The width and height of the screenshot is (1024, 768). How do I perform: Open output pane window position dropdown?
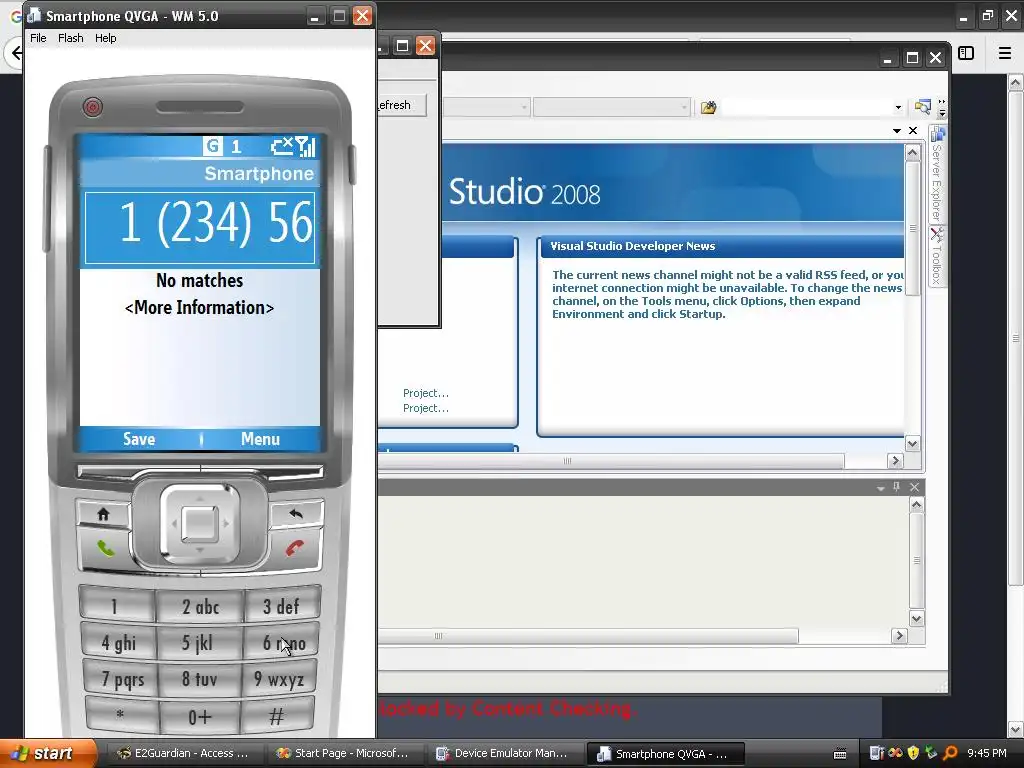880,488
